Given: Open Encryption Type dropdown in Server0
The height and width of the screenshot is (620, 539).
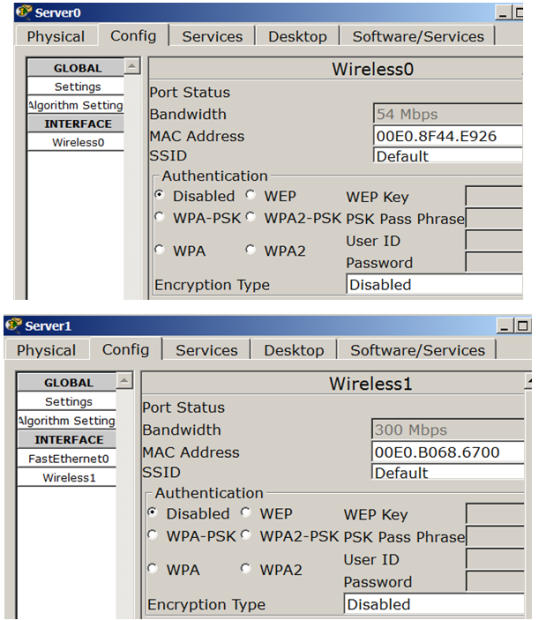Looking at the screenshot, I should click(x=434, y=284).
